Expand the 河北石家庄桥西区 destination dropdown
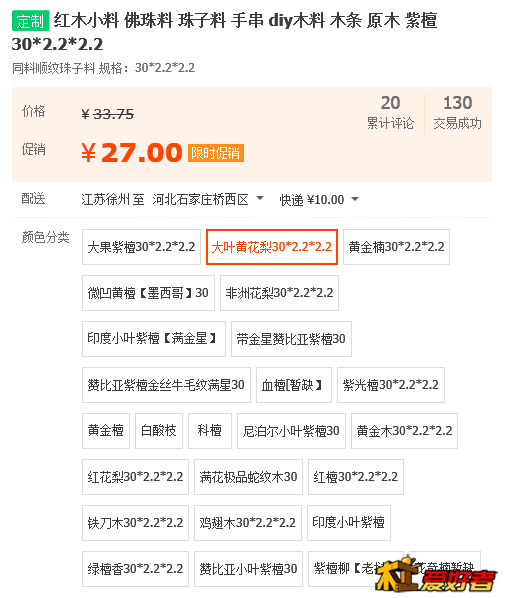The width and height of the screenshot is (506, 598). coord(208,199)
